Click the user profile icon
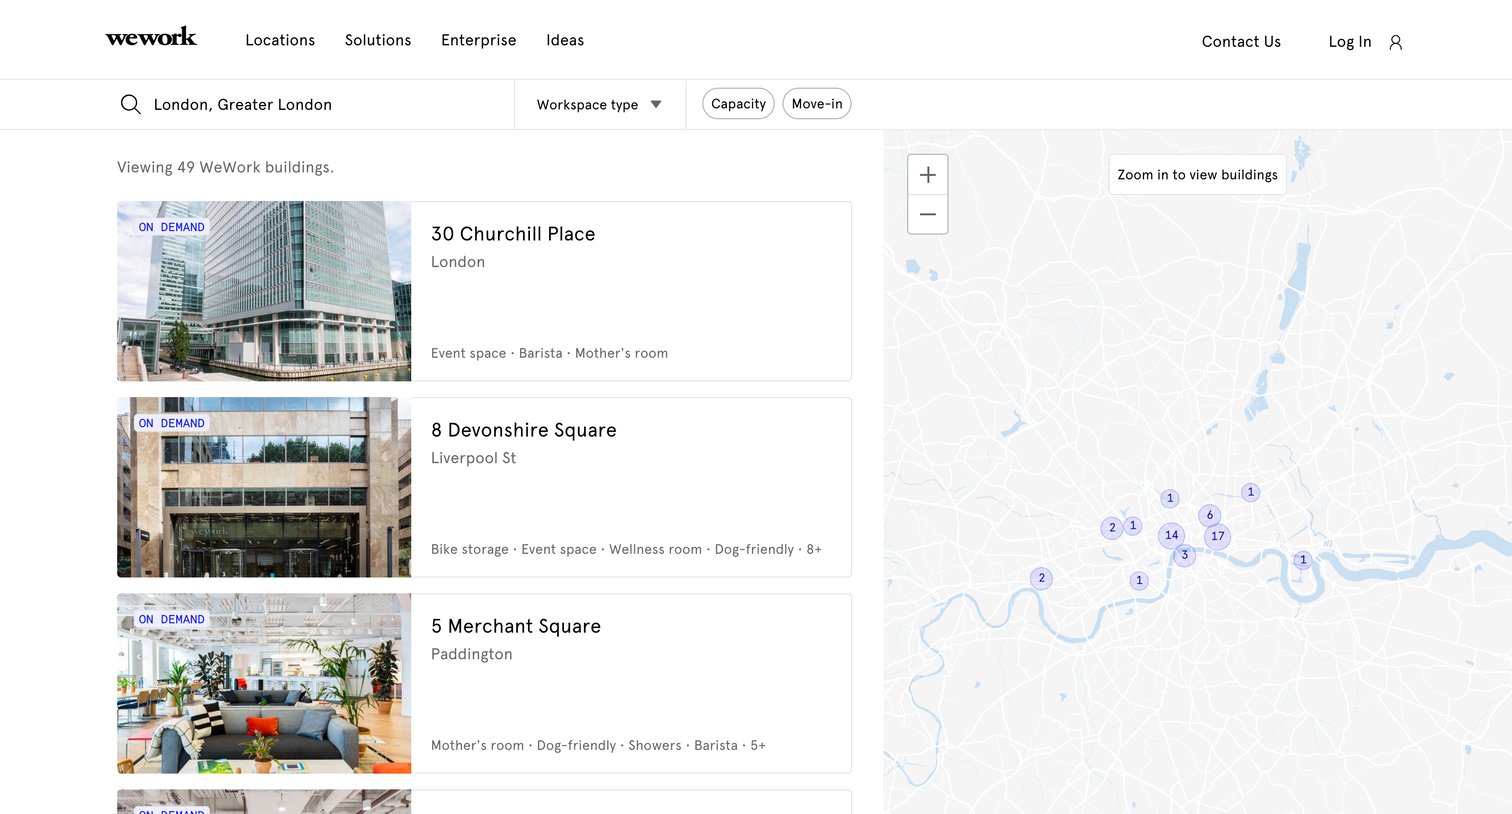 1396,42
